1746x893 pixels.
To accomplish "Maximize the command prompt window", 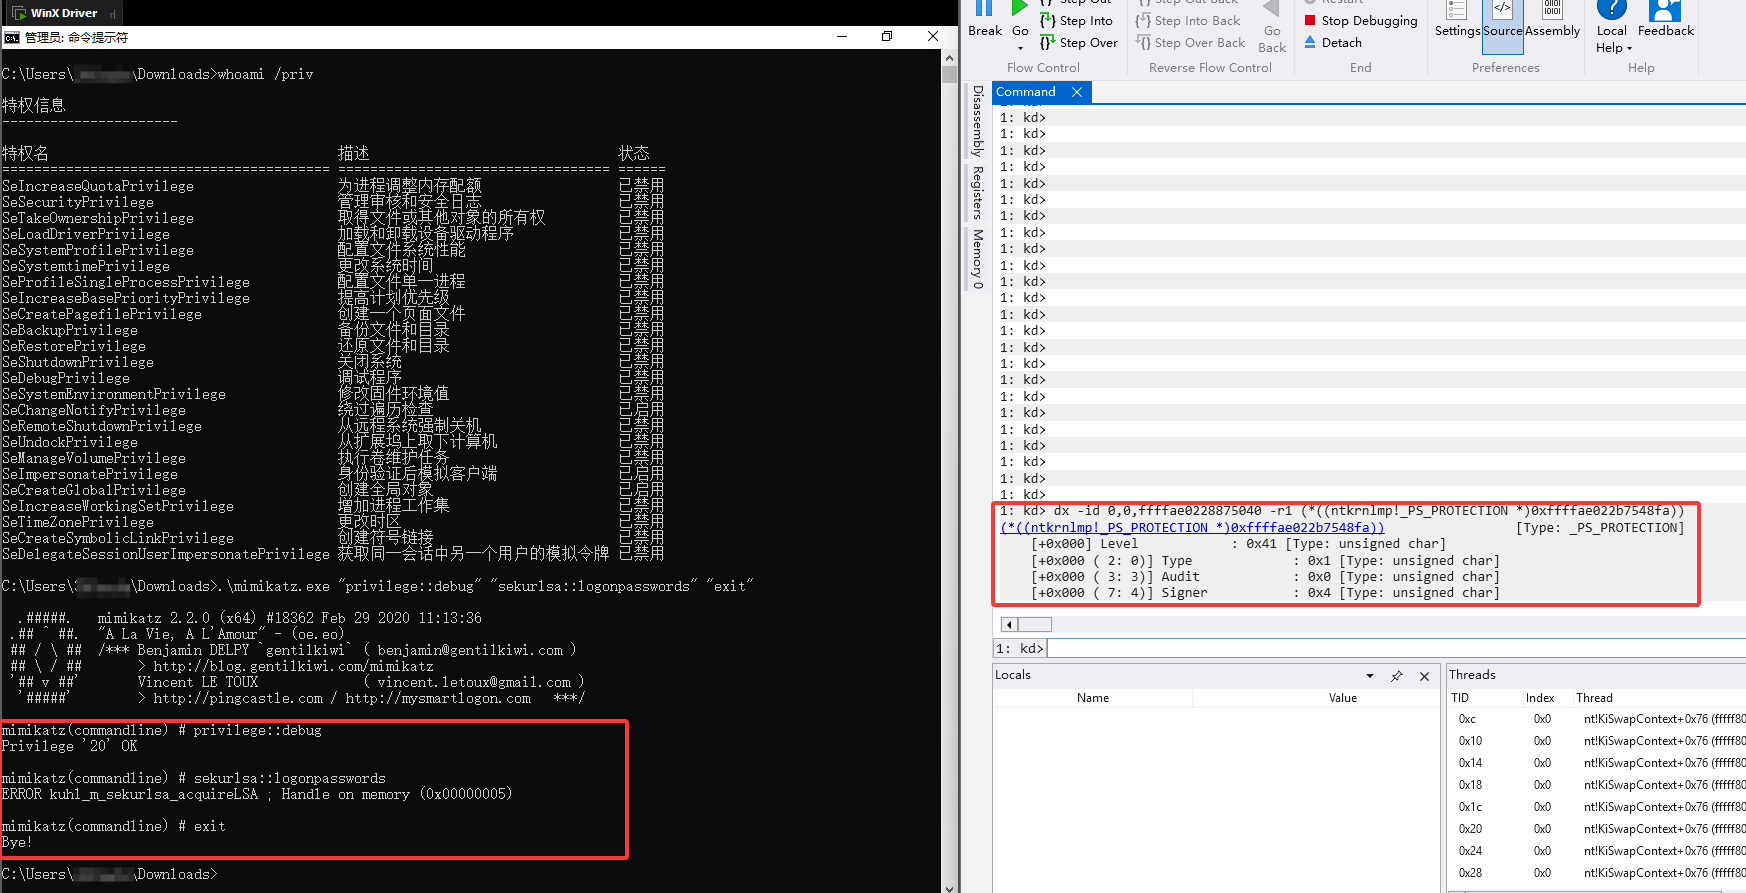I will click(x=887, y=37).
